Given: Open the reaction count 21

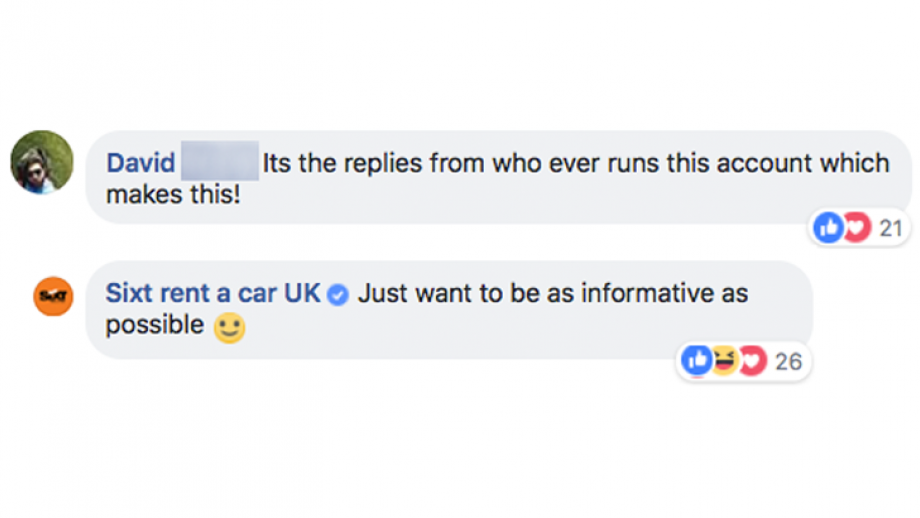Looking at the screenshot, I should tap(891, 228).
